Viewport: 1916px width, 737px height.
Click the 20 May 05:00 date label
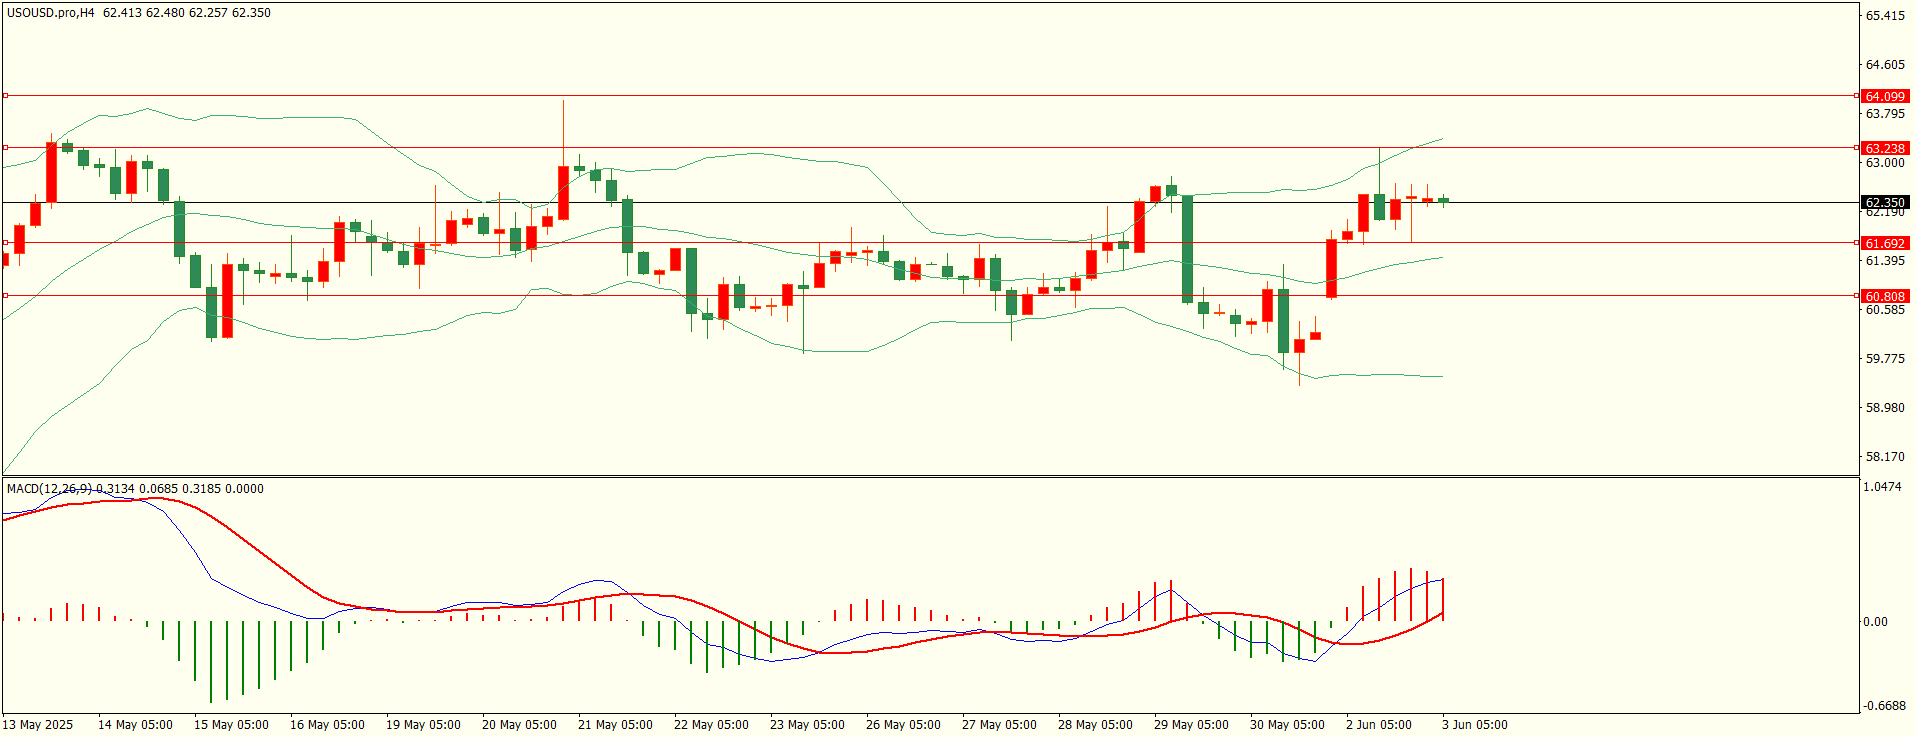[x=519, y=725]
